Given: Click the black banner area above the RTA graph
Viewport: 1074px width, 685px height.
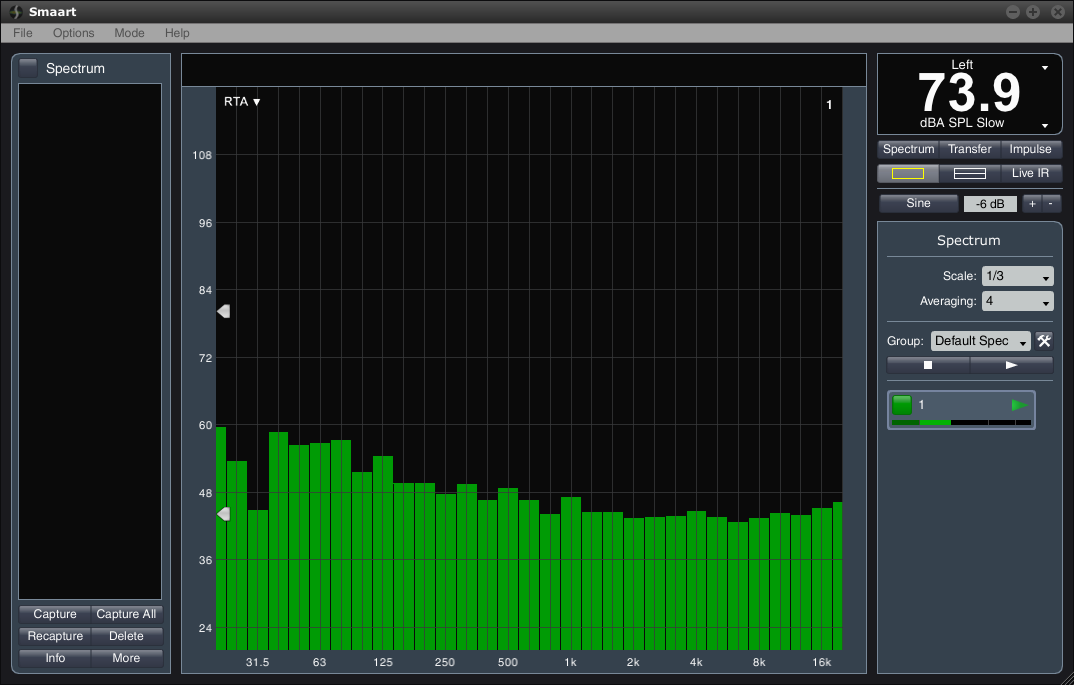Looking at the screenshot, I should pos(523,70).
